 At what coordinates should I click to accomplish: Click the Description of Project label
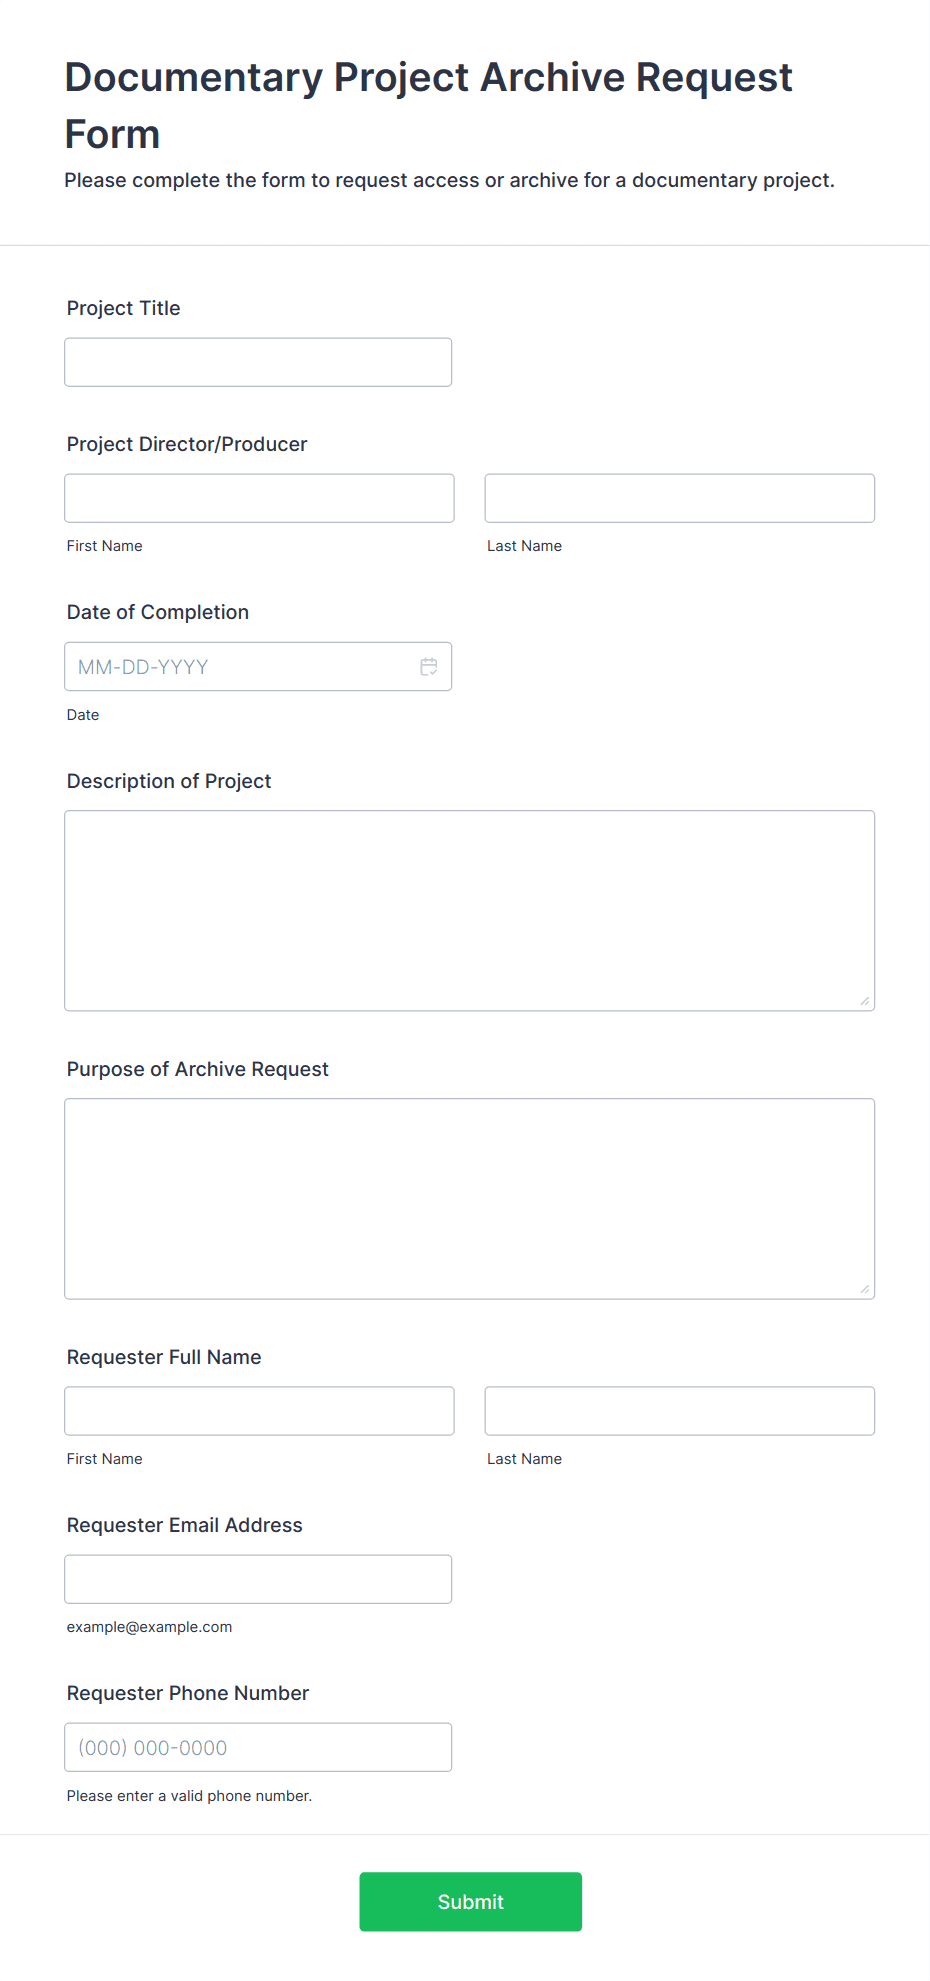pos(169,781)
